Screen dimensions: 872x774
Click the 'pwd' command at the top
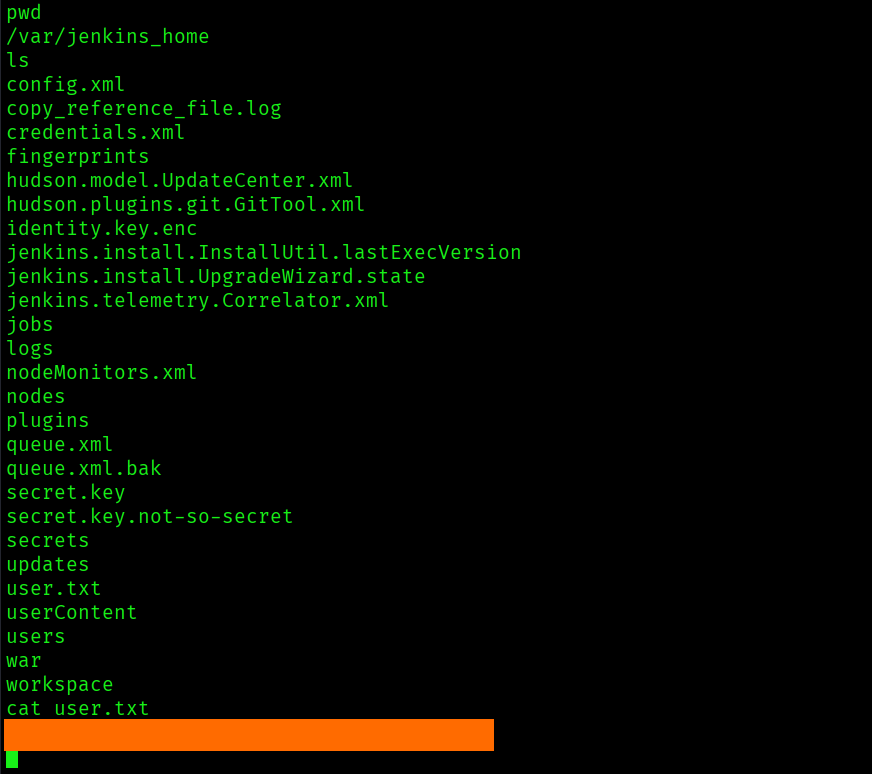click(24, 13)
